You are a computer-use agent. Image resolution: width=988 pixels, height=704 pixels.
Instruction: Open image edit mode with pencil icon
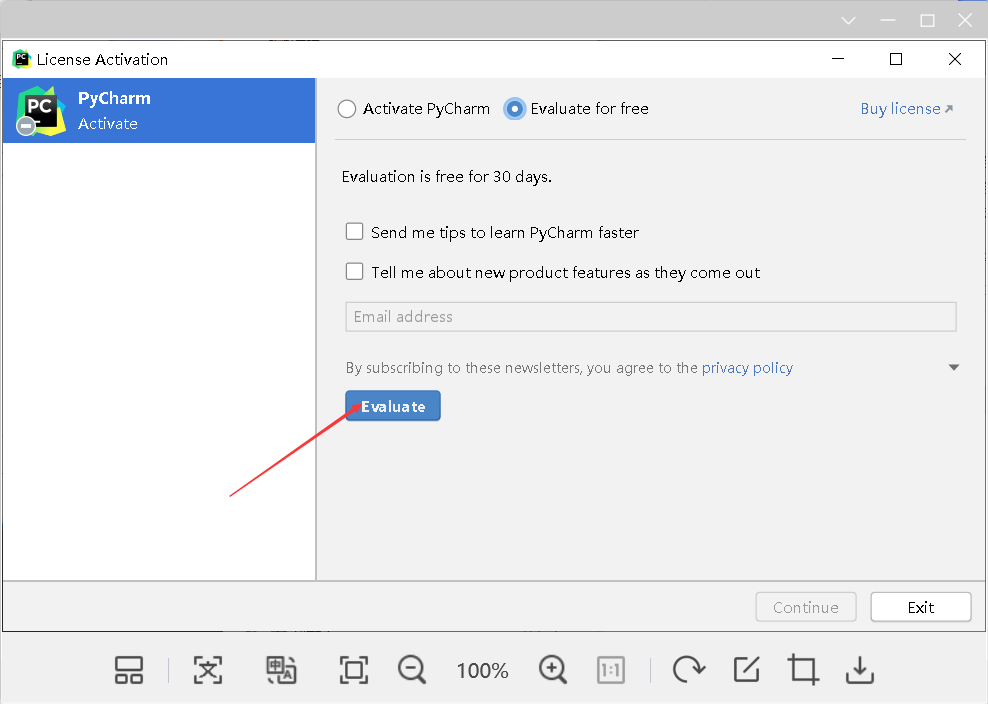747,670
